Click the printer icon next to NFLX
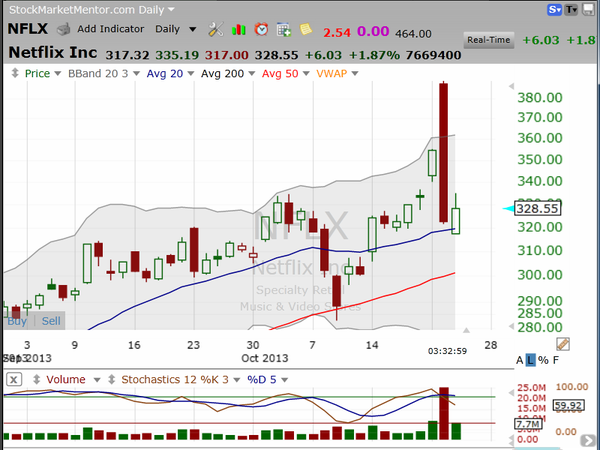 click(x=64, y=29)
